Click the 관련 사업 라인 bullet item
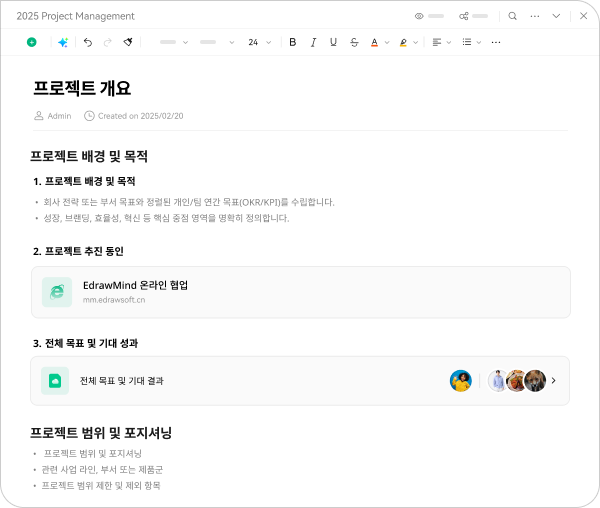This screenshot has width=600, height=508. point(102,470)
